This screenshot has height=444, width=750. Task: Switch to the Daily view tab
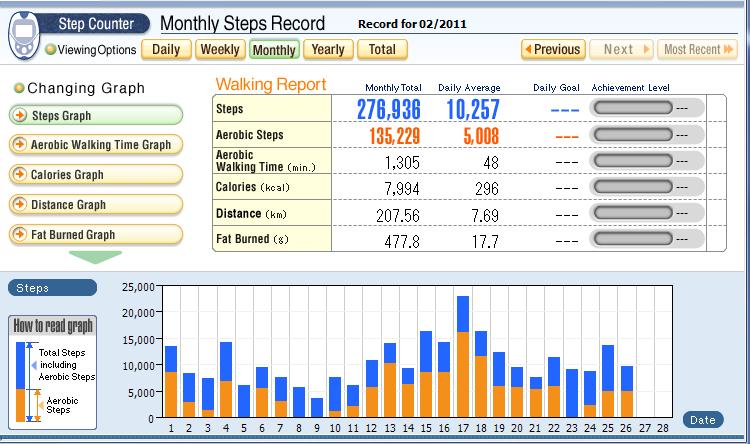click(165, 49)
